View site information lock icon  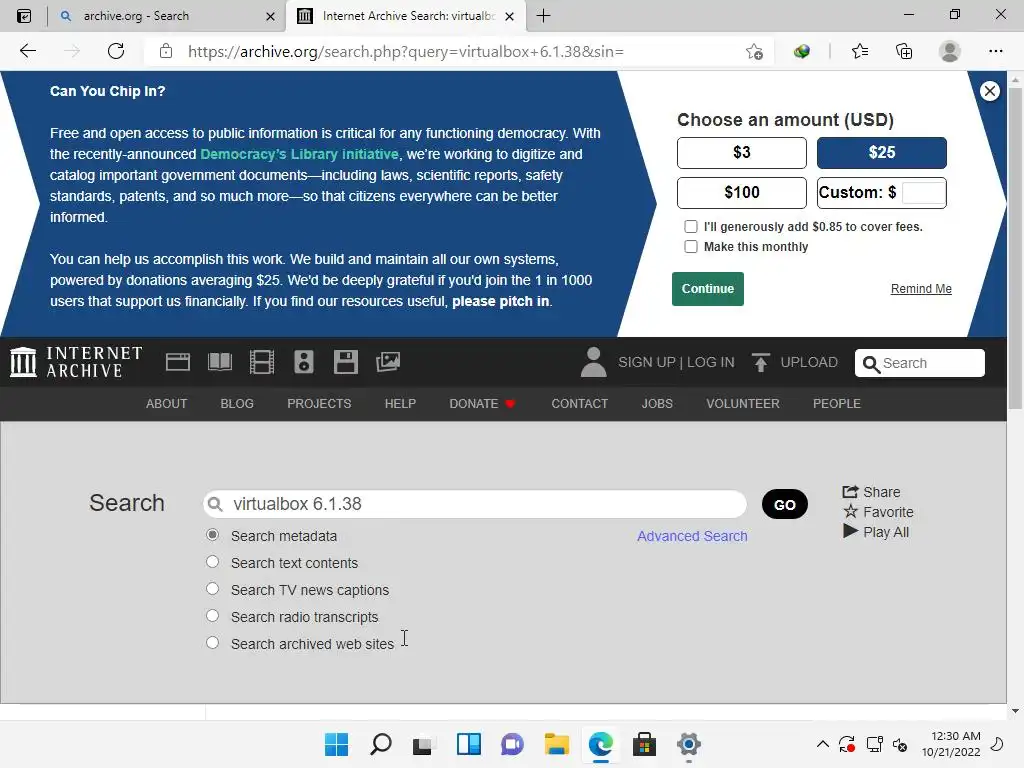166,51
